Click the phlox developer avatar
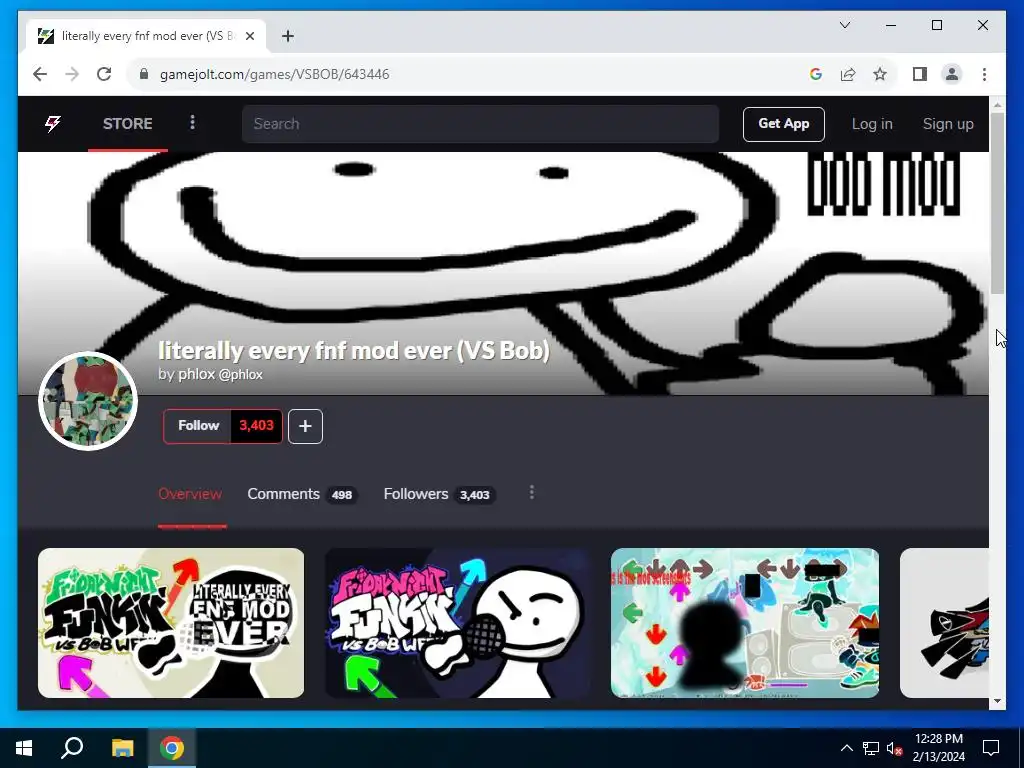Viewport: 1024px width, 768px height. click(88, 401)
